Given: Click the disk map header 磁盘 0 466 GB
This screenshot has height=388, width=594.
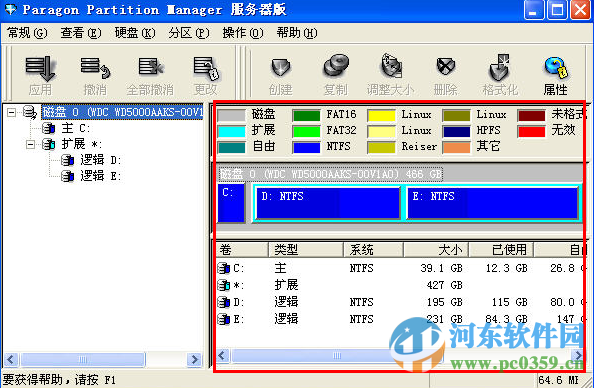Looking at the screenshot, I should click(x=331, y=174).
